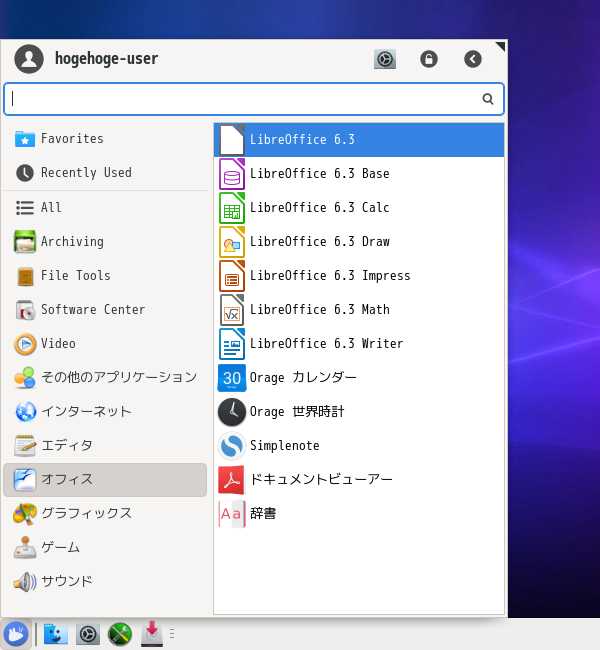Click the log out arrow icon
Screen dimensions: 600x650
(x=473, y=59)
